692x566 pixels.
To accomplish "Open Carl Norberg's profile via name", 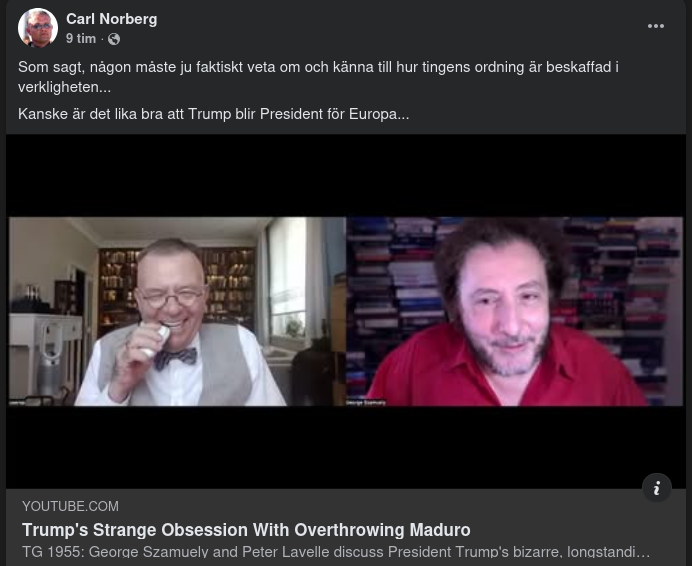I will point(112,19).
